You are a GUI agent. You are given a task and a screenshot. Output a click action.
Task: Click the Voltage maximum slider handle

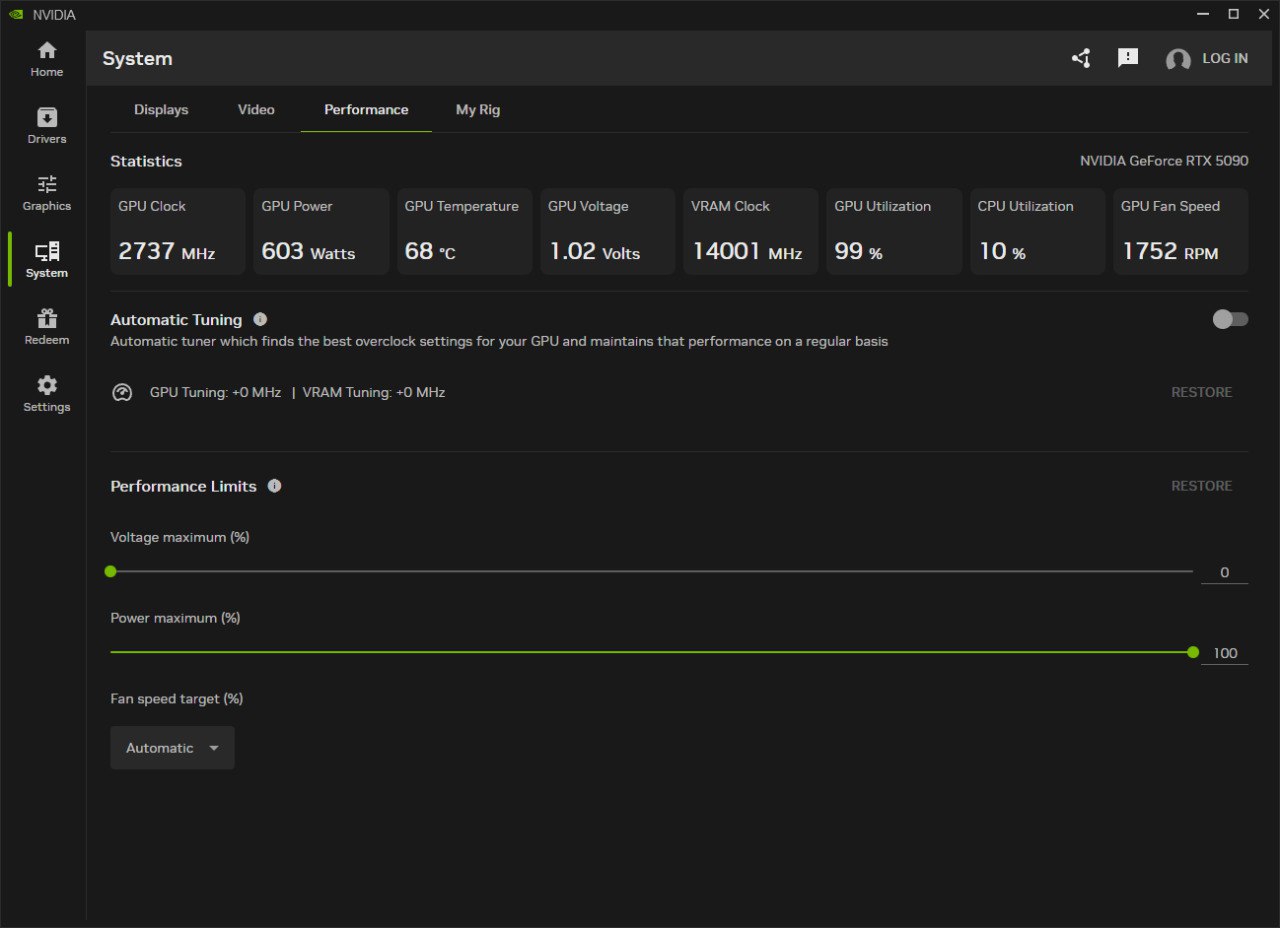click(x=111, y=571)
